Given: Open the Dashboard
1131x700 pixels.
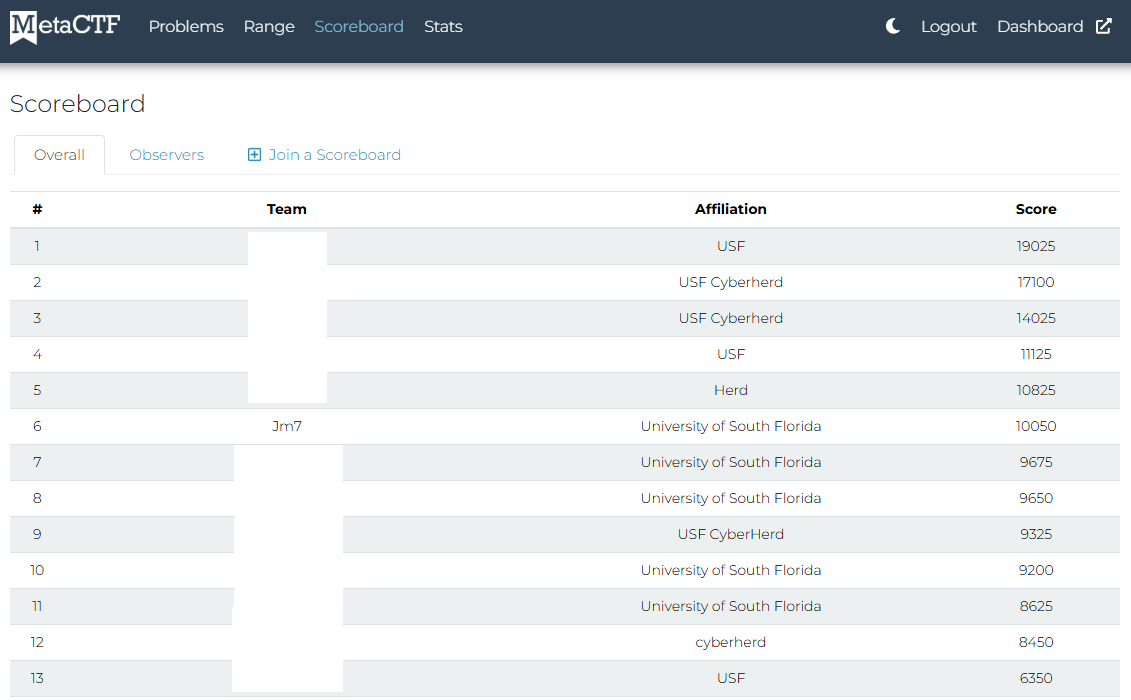Looking at the screenshot, I should (x=1040, y=27).
